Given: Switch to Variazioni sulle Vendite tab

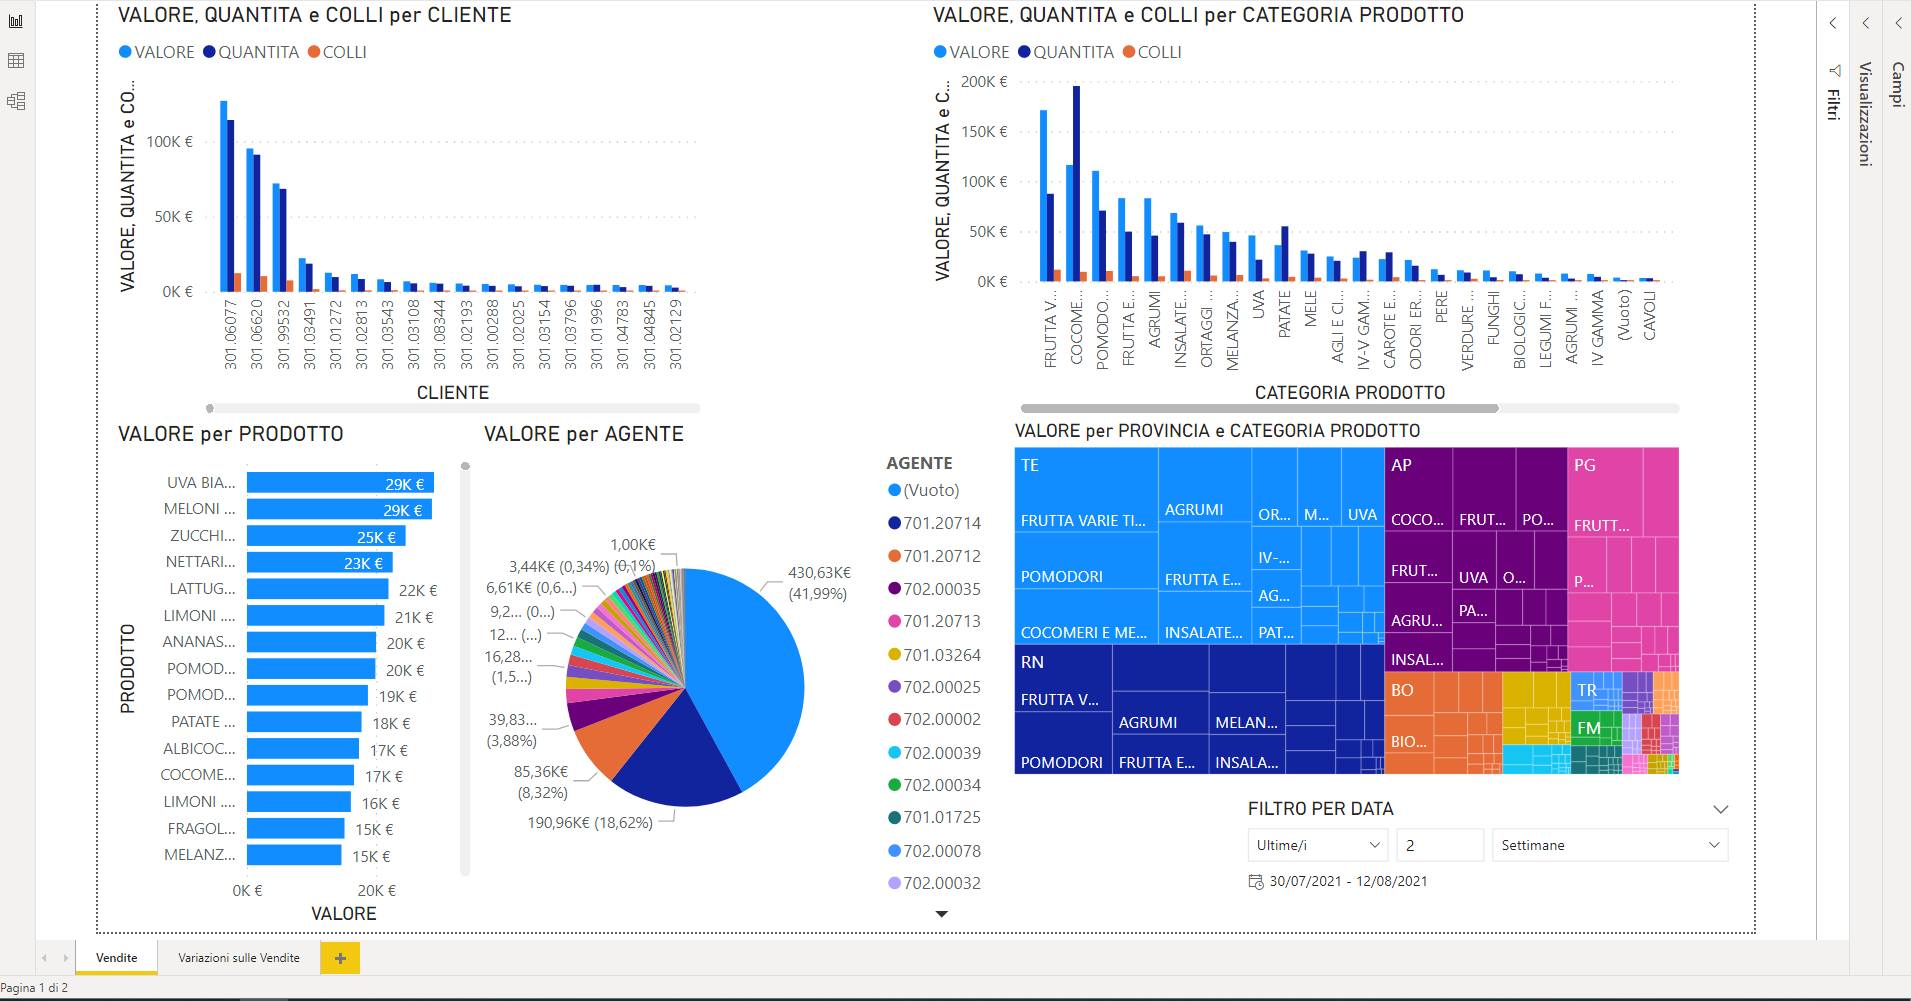Looking at the screenshot, I should coord(239,958).
